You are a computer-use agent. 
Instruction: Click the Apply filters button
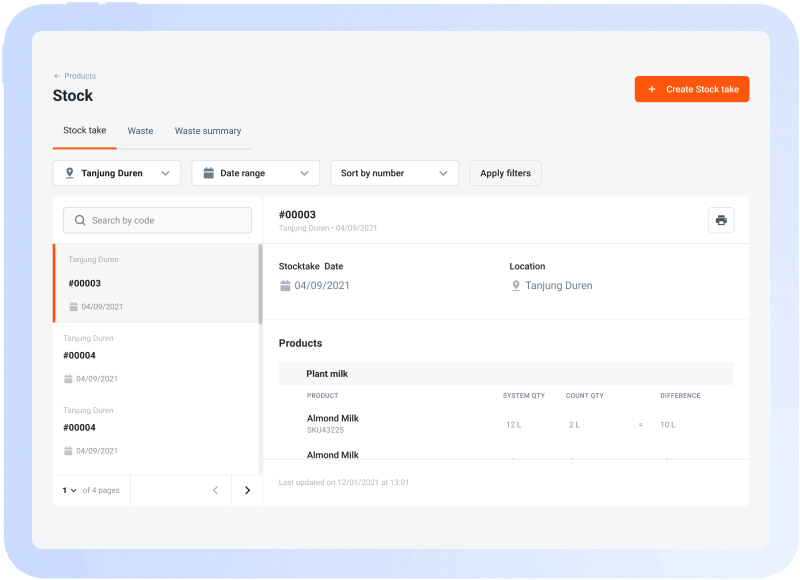(x=505, y=172)
